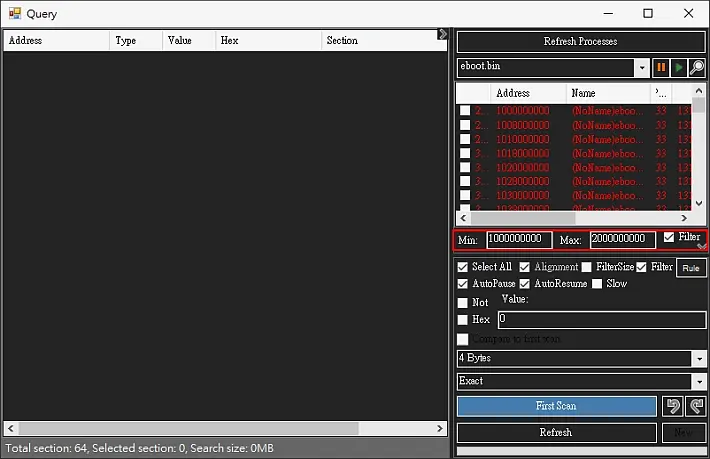Click up arrow of section list scrollbar
710x459 pixels.
click(699, 91)
